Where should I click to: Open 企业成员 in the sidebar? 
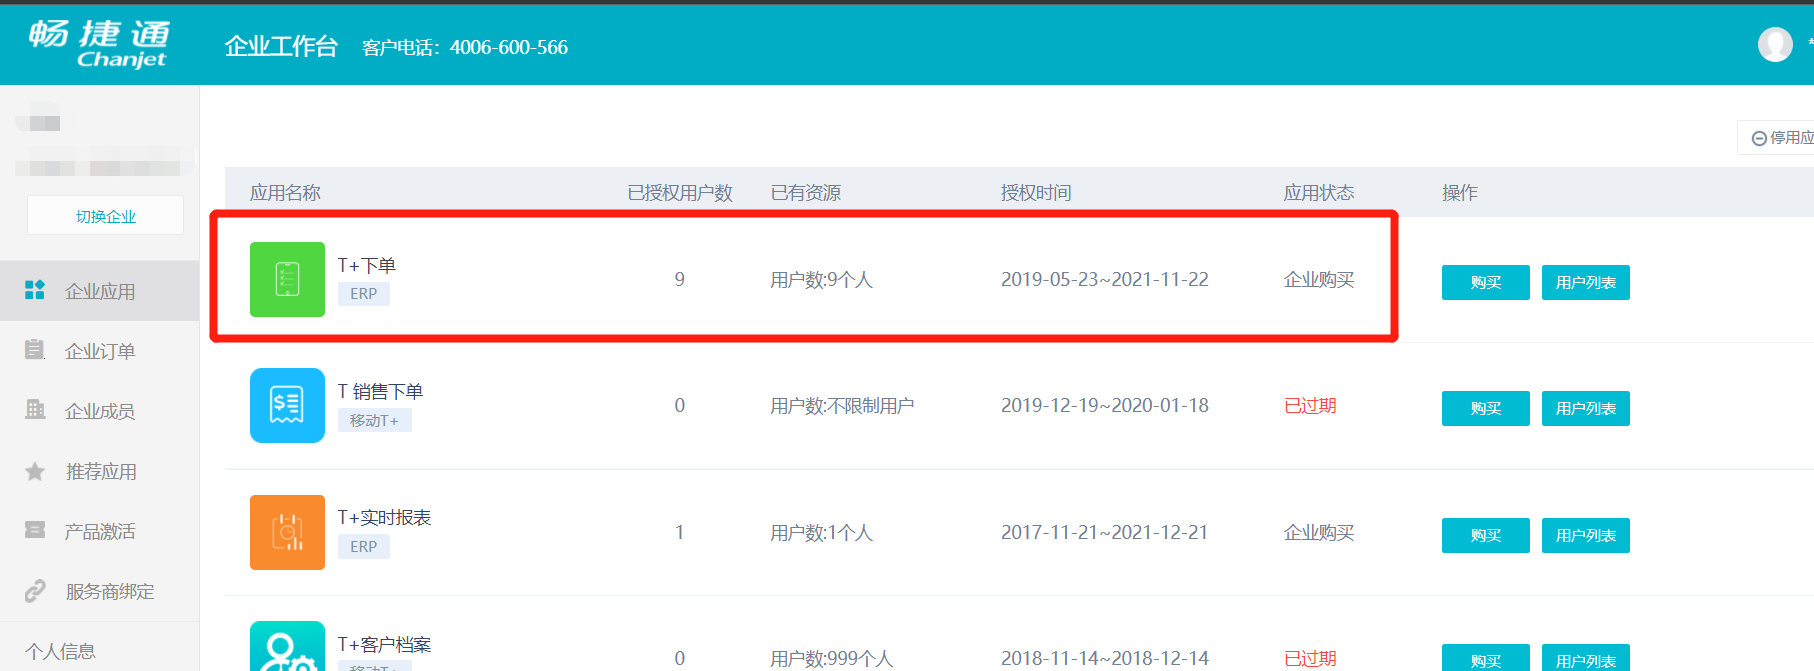100,411
